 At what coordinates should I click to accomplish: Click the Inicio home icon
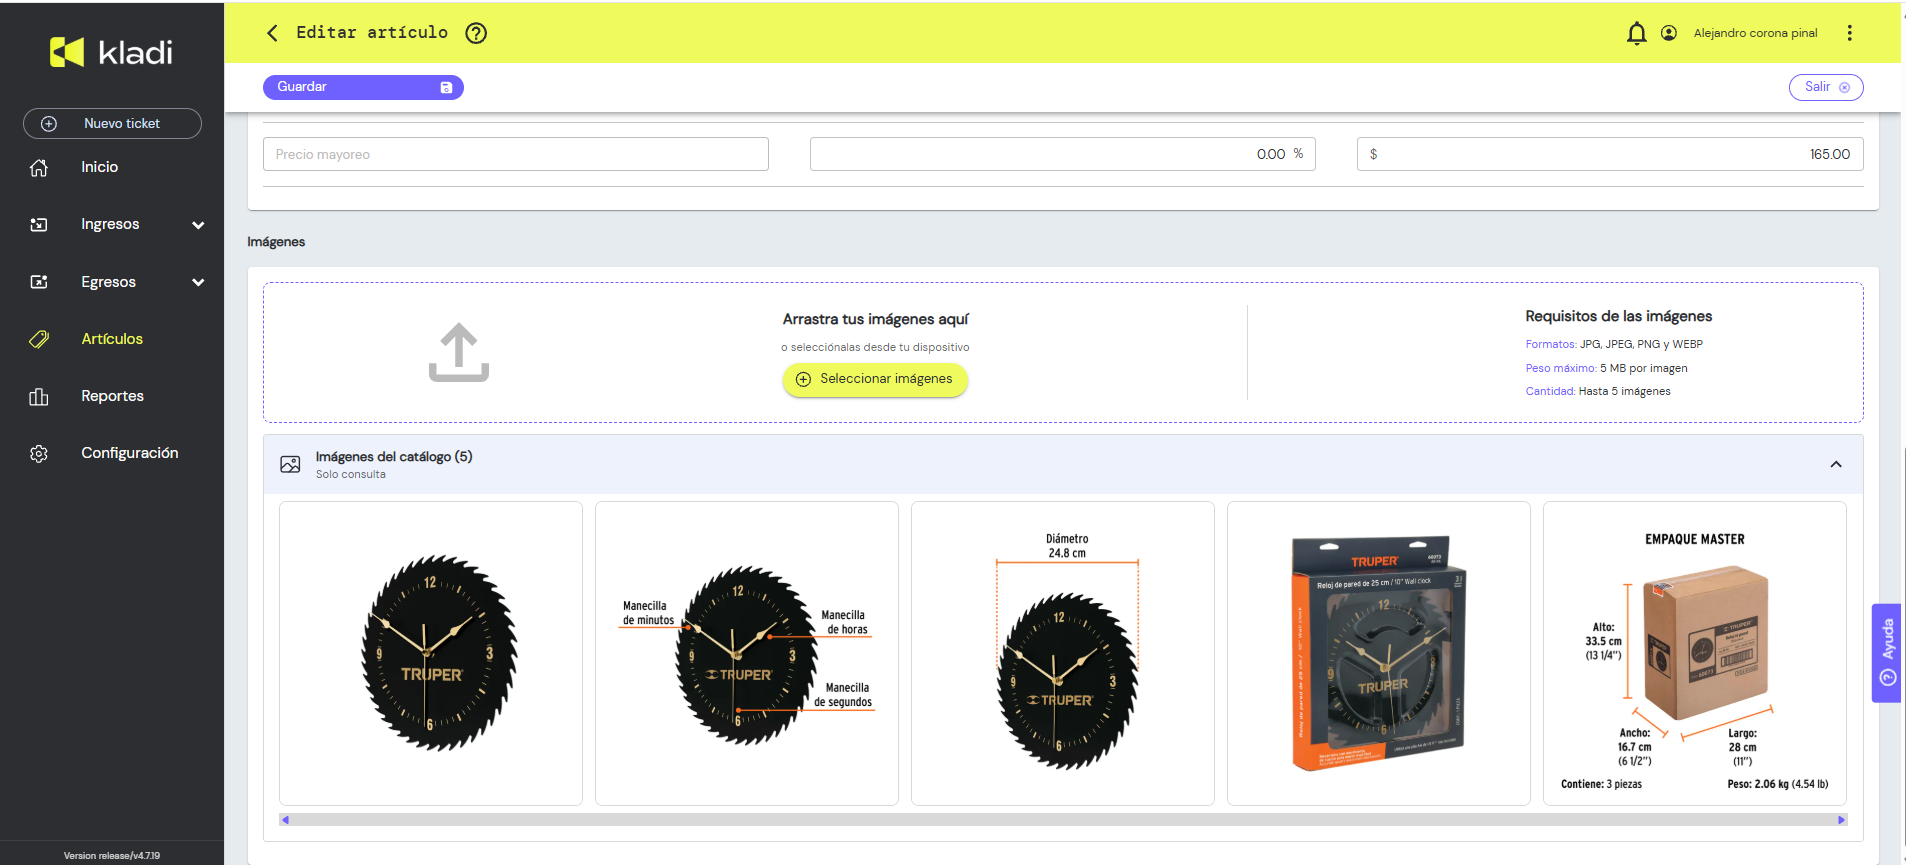click(x=39, y=167)
